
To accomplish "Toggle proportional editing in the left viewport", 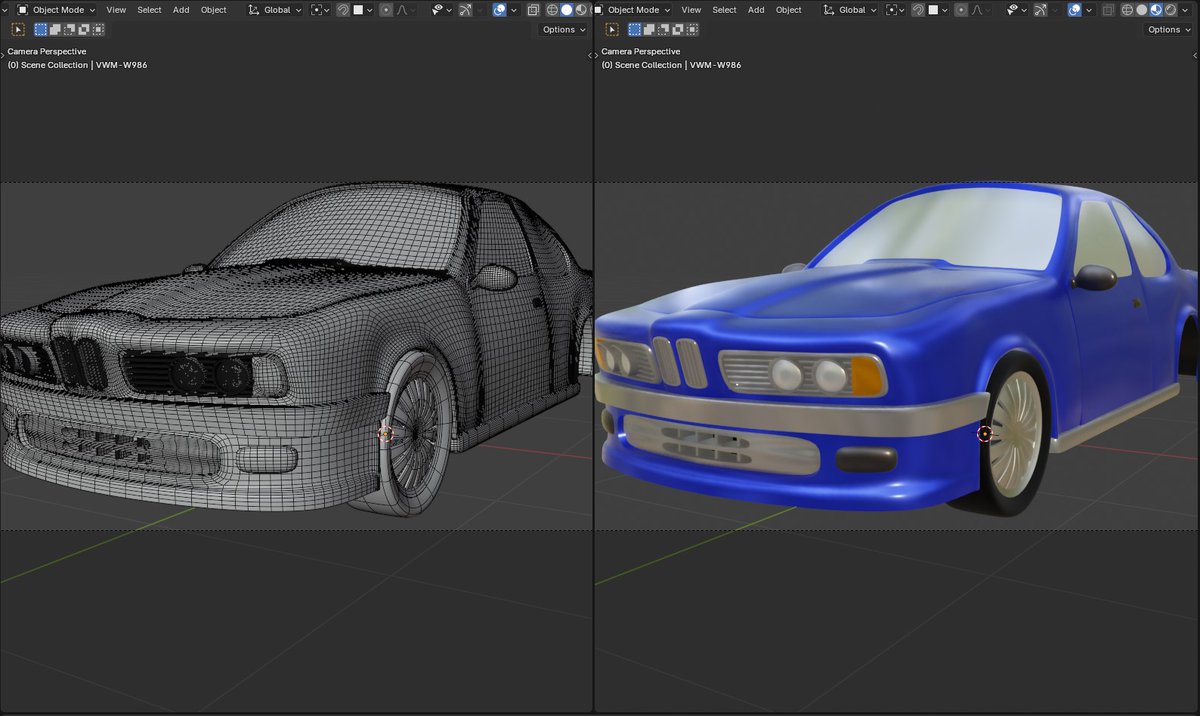I will [x=387, y=9].
